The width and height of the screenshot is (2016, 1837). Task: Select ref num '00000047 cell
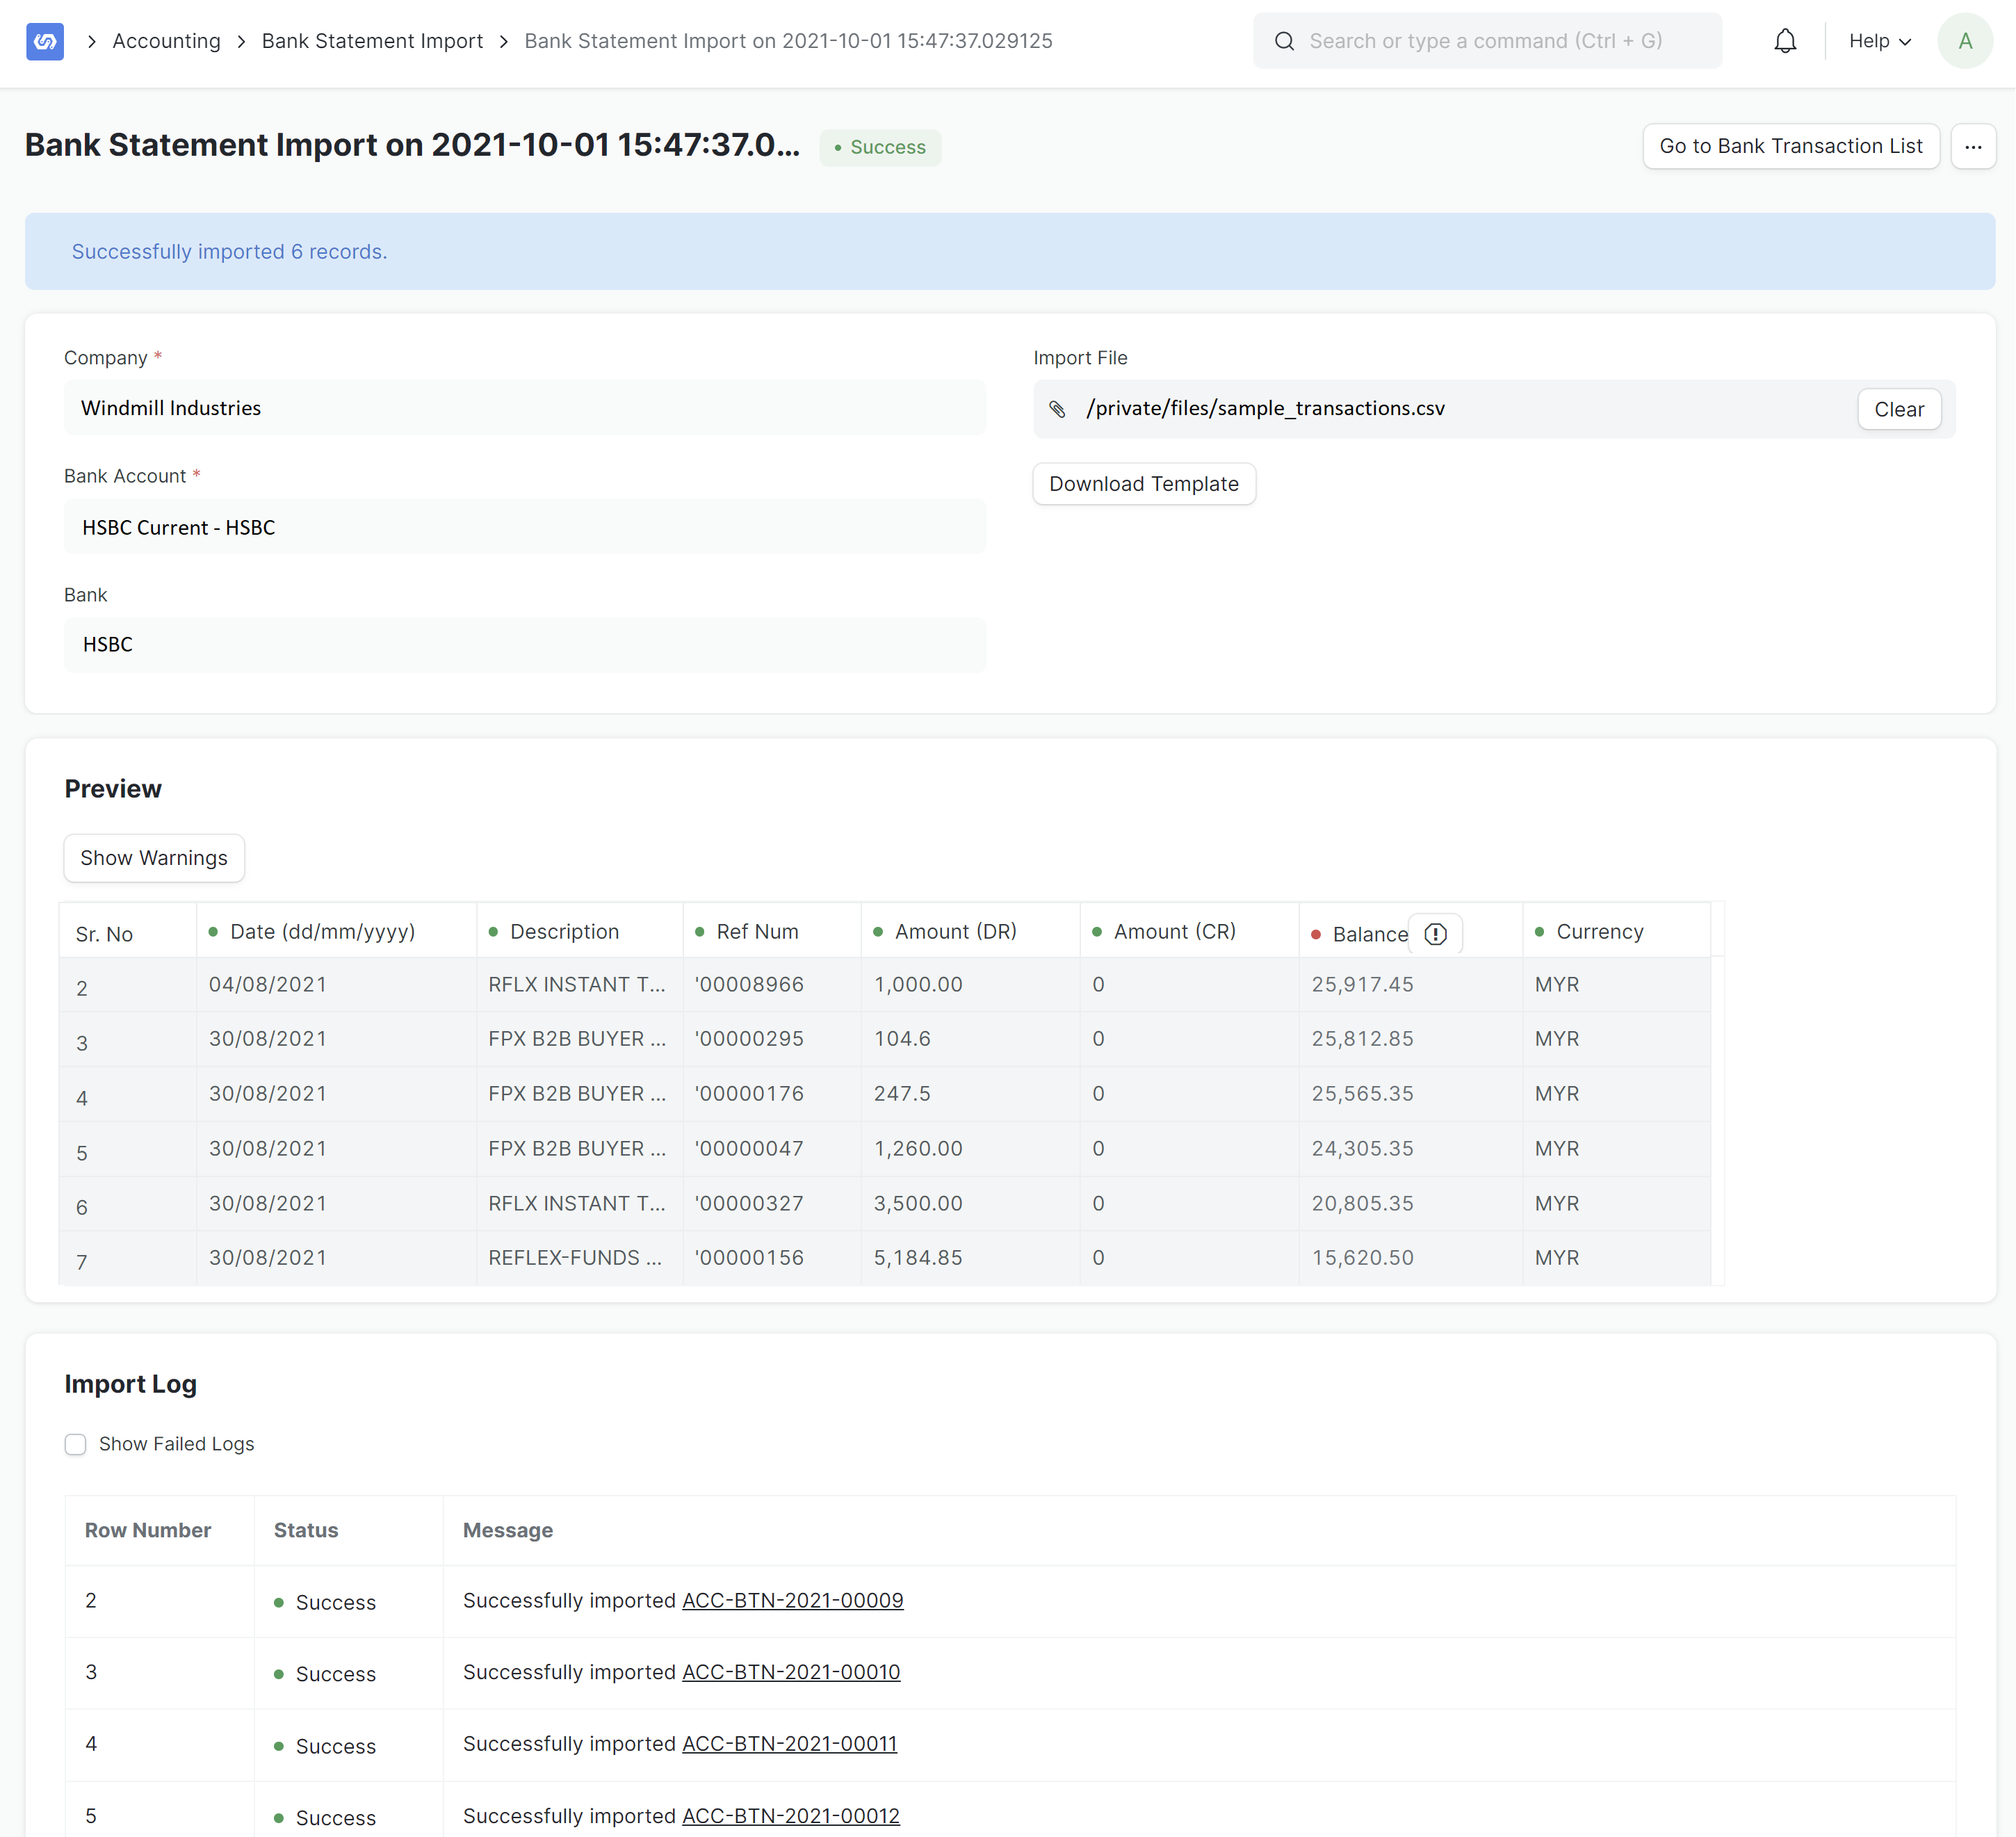[x=771, y=1149]
